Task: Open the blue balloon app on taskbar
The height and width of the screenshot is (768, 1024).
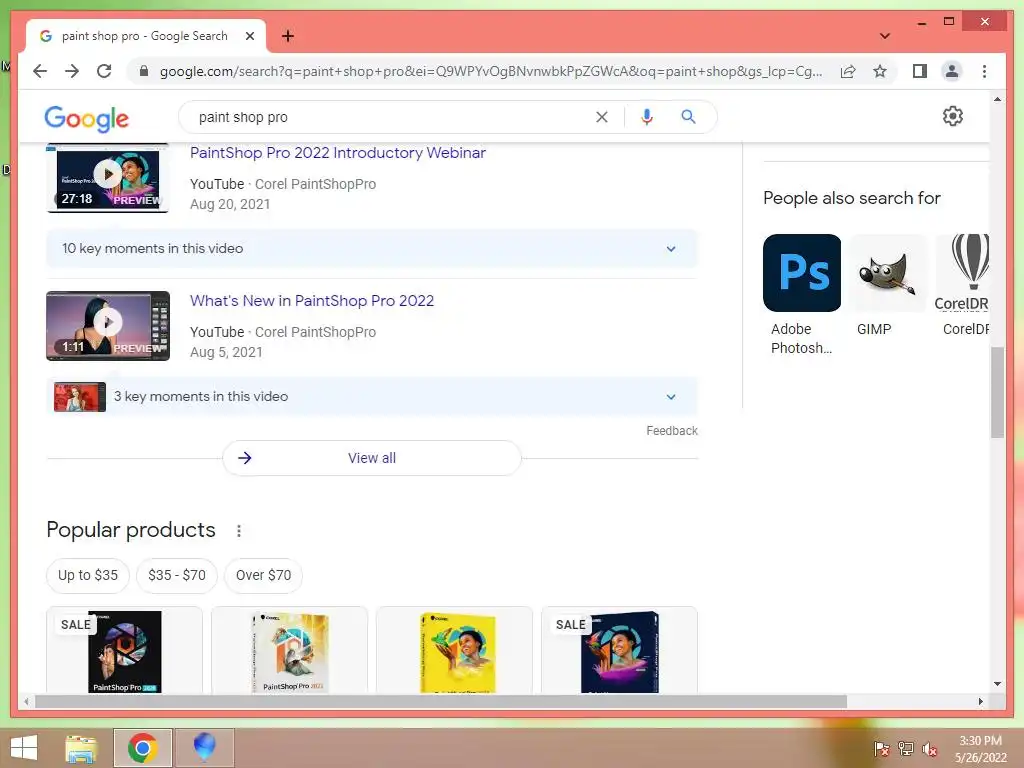Action: pyautogui.click(x=204, y=748)
